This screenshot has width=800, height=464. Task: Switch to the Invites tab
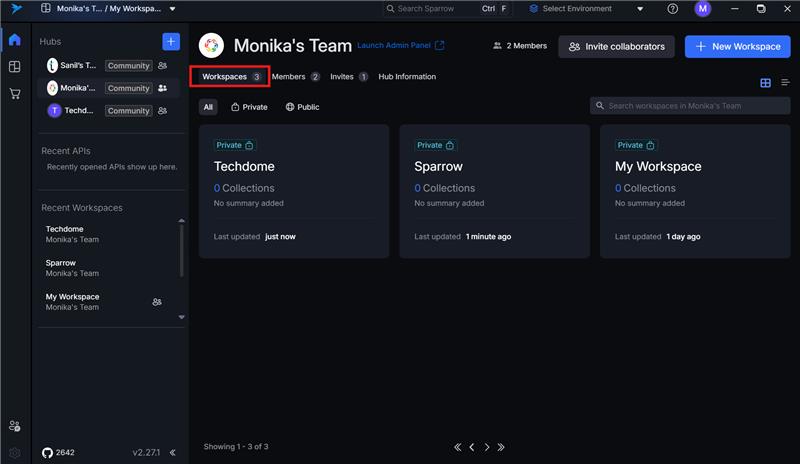tap(348, 77)
